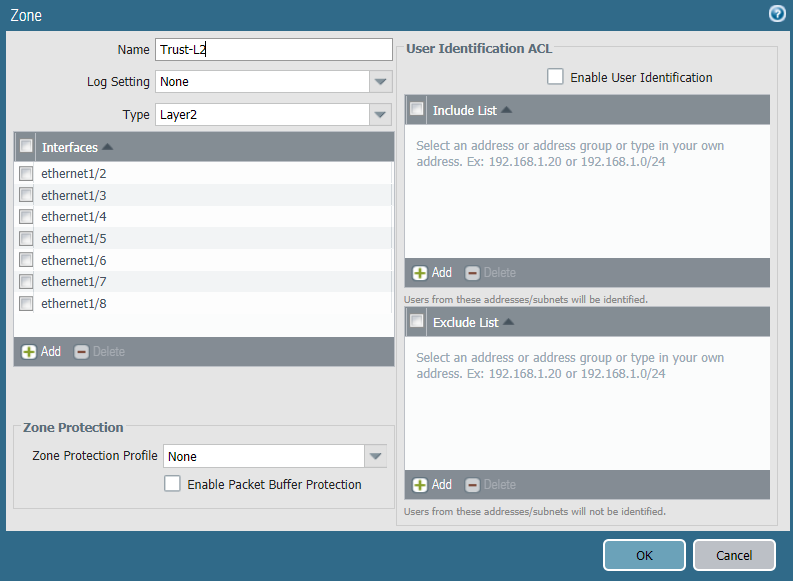
Task: Click the Delete icon under Exclude List
Action: tap(472, 485)
